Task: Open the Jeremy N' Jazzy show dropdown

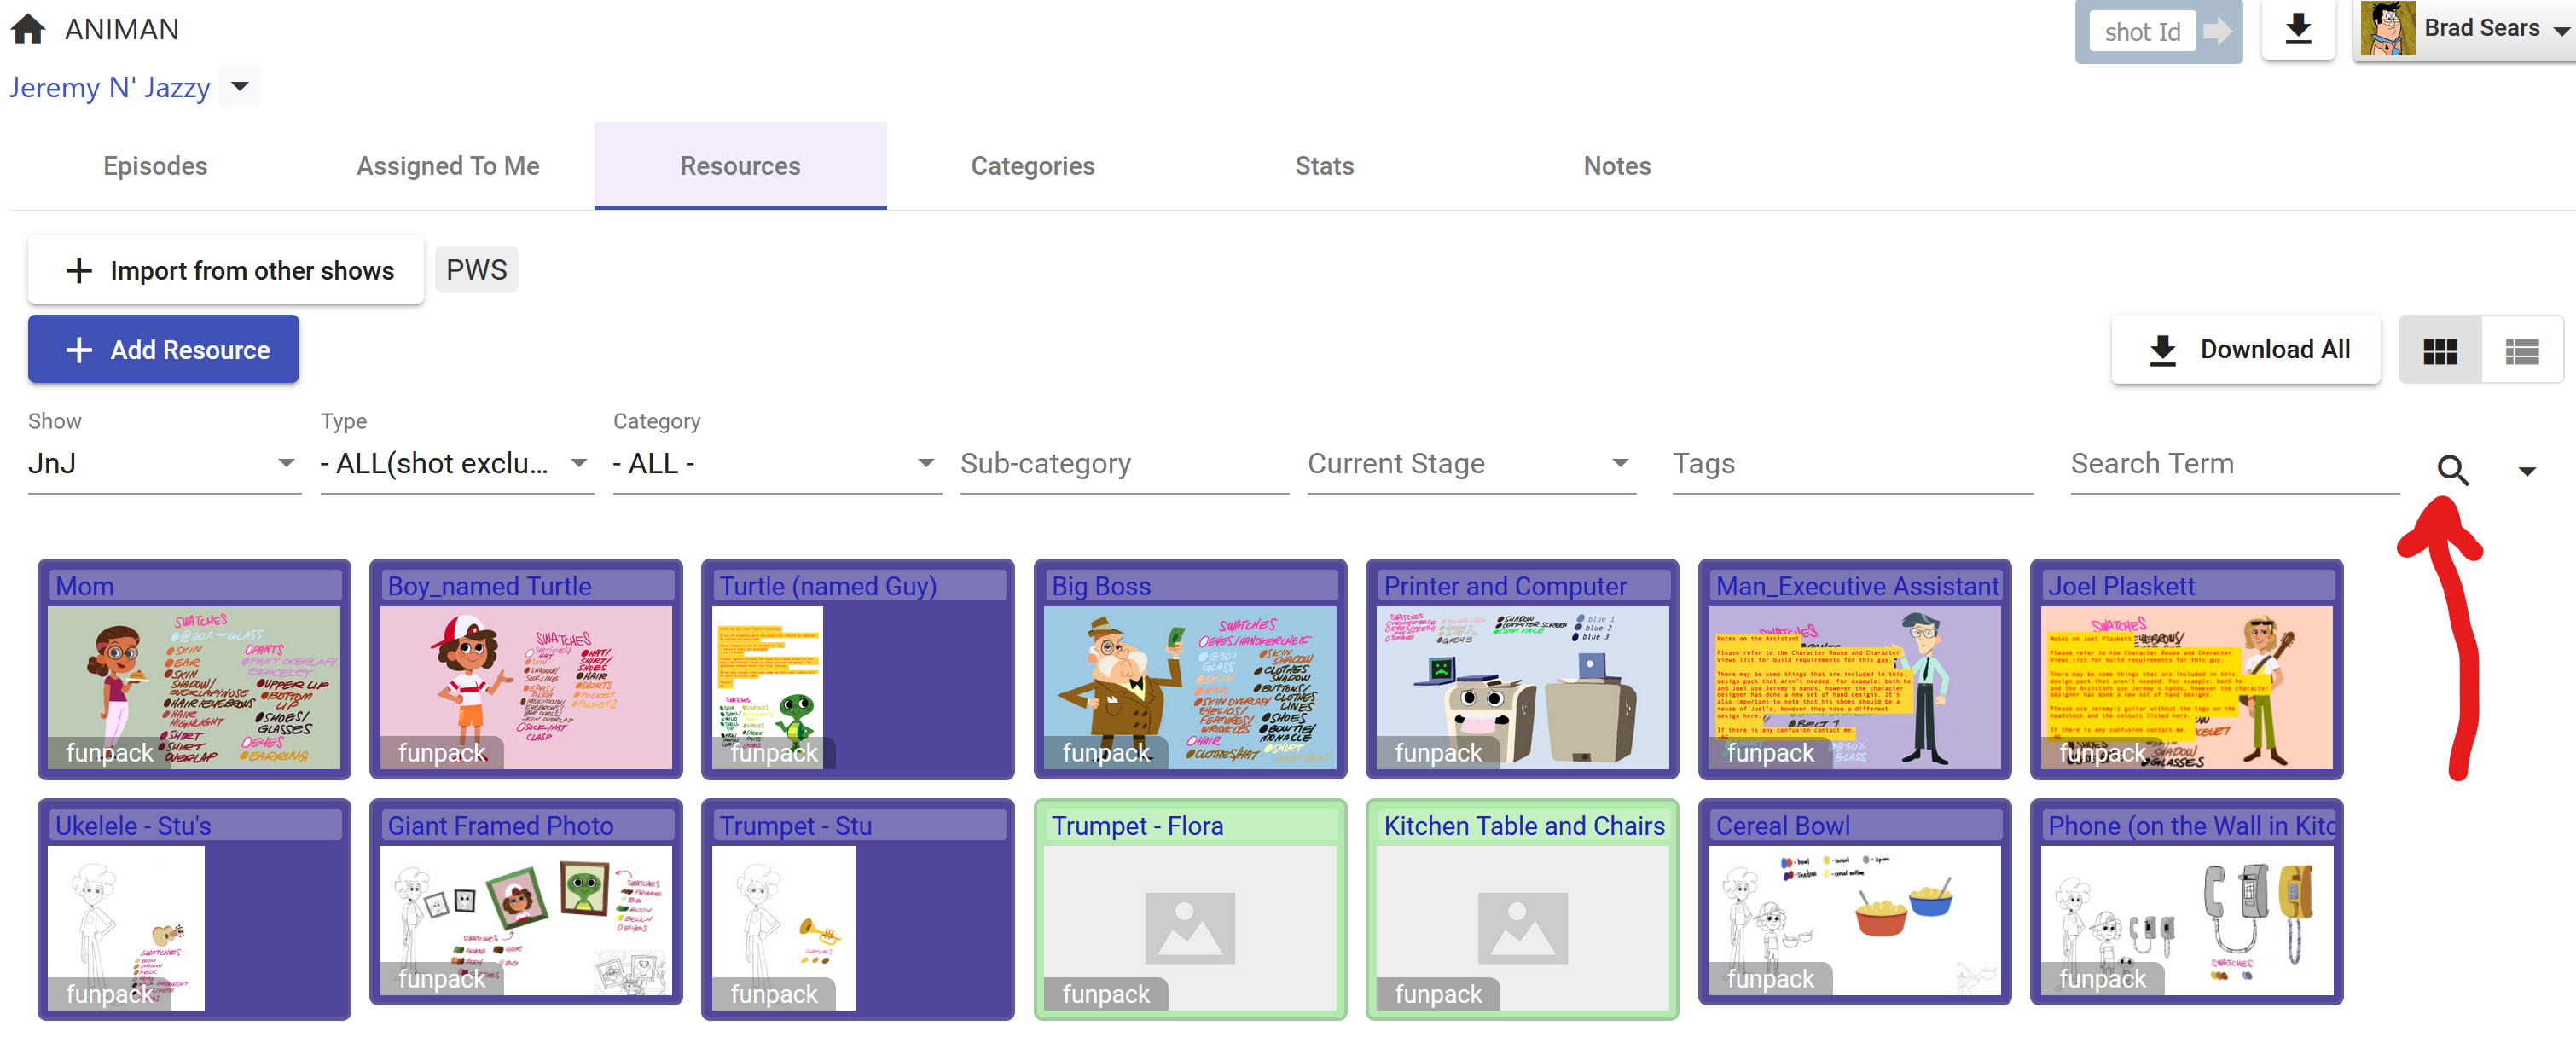Action: click(240, 87)
